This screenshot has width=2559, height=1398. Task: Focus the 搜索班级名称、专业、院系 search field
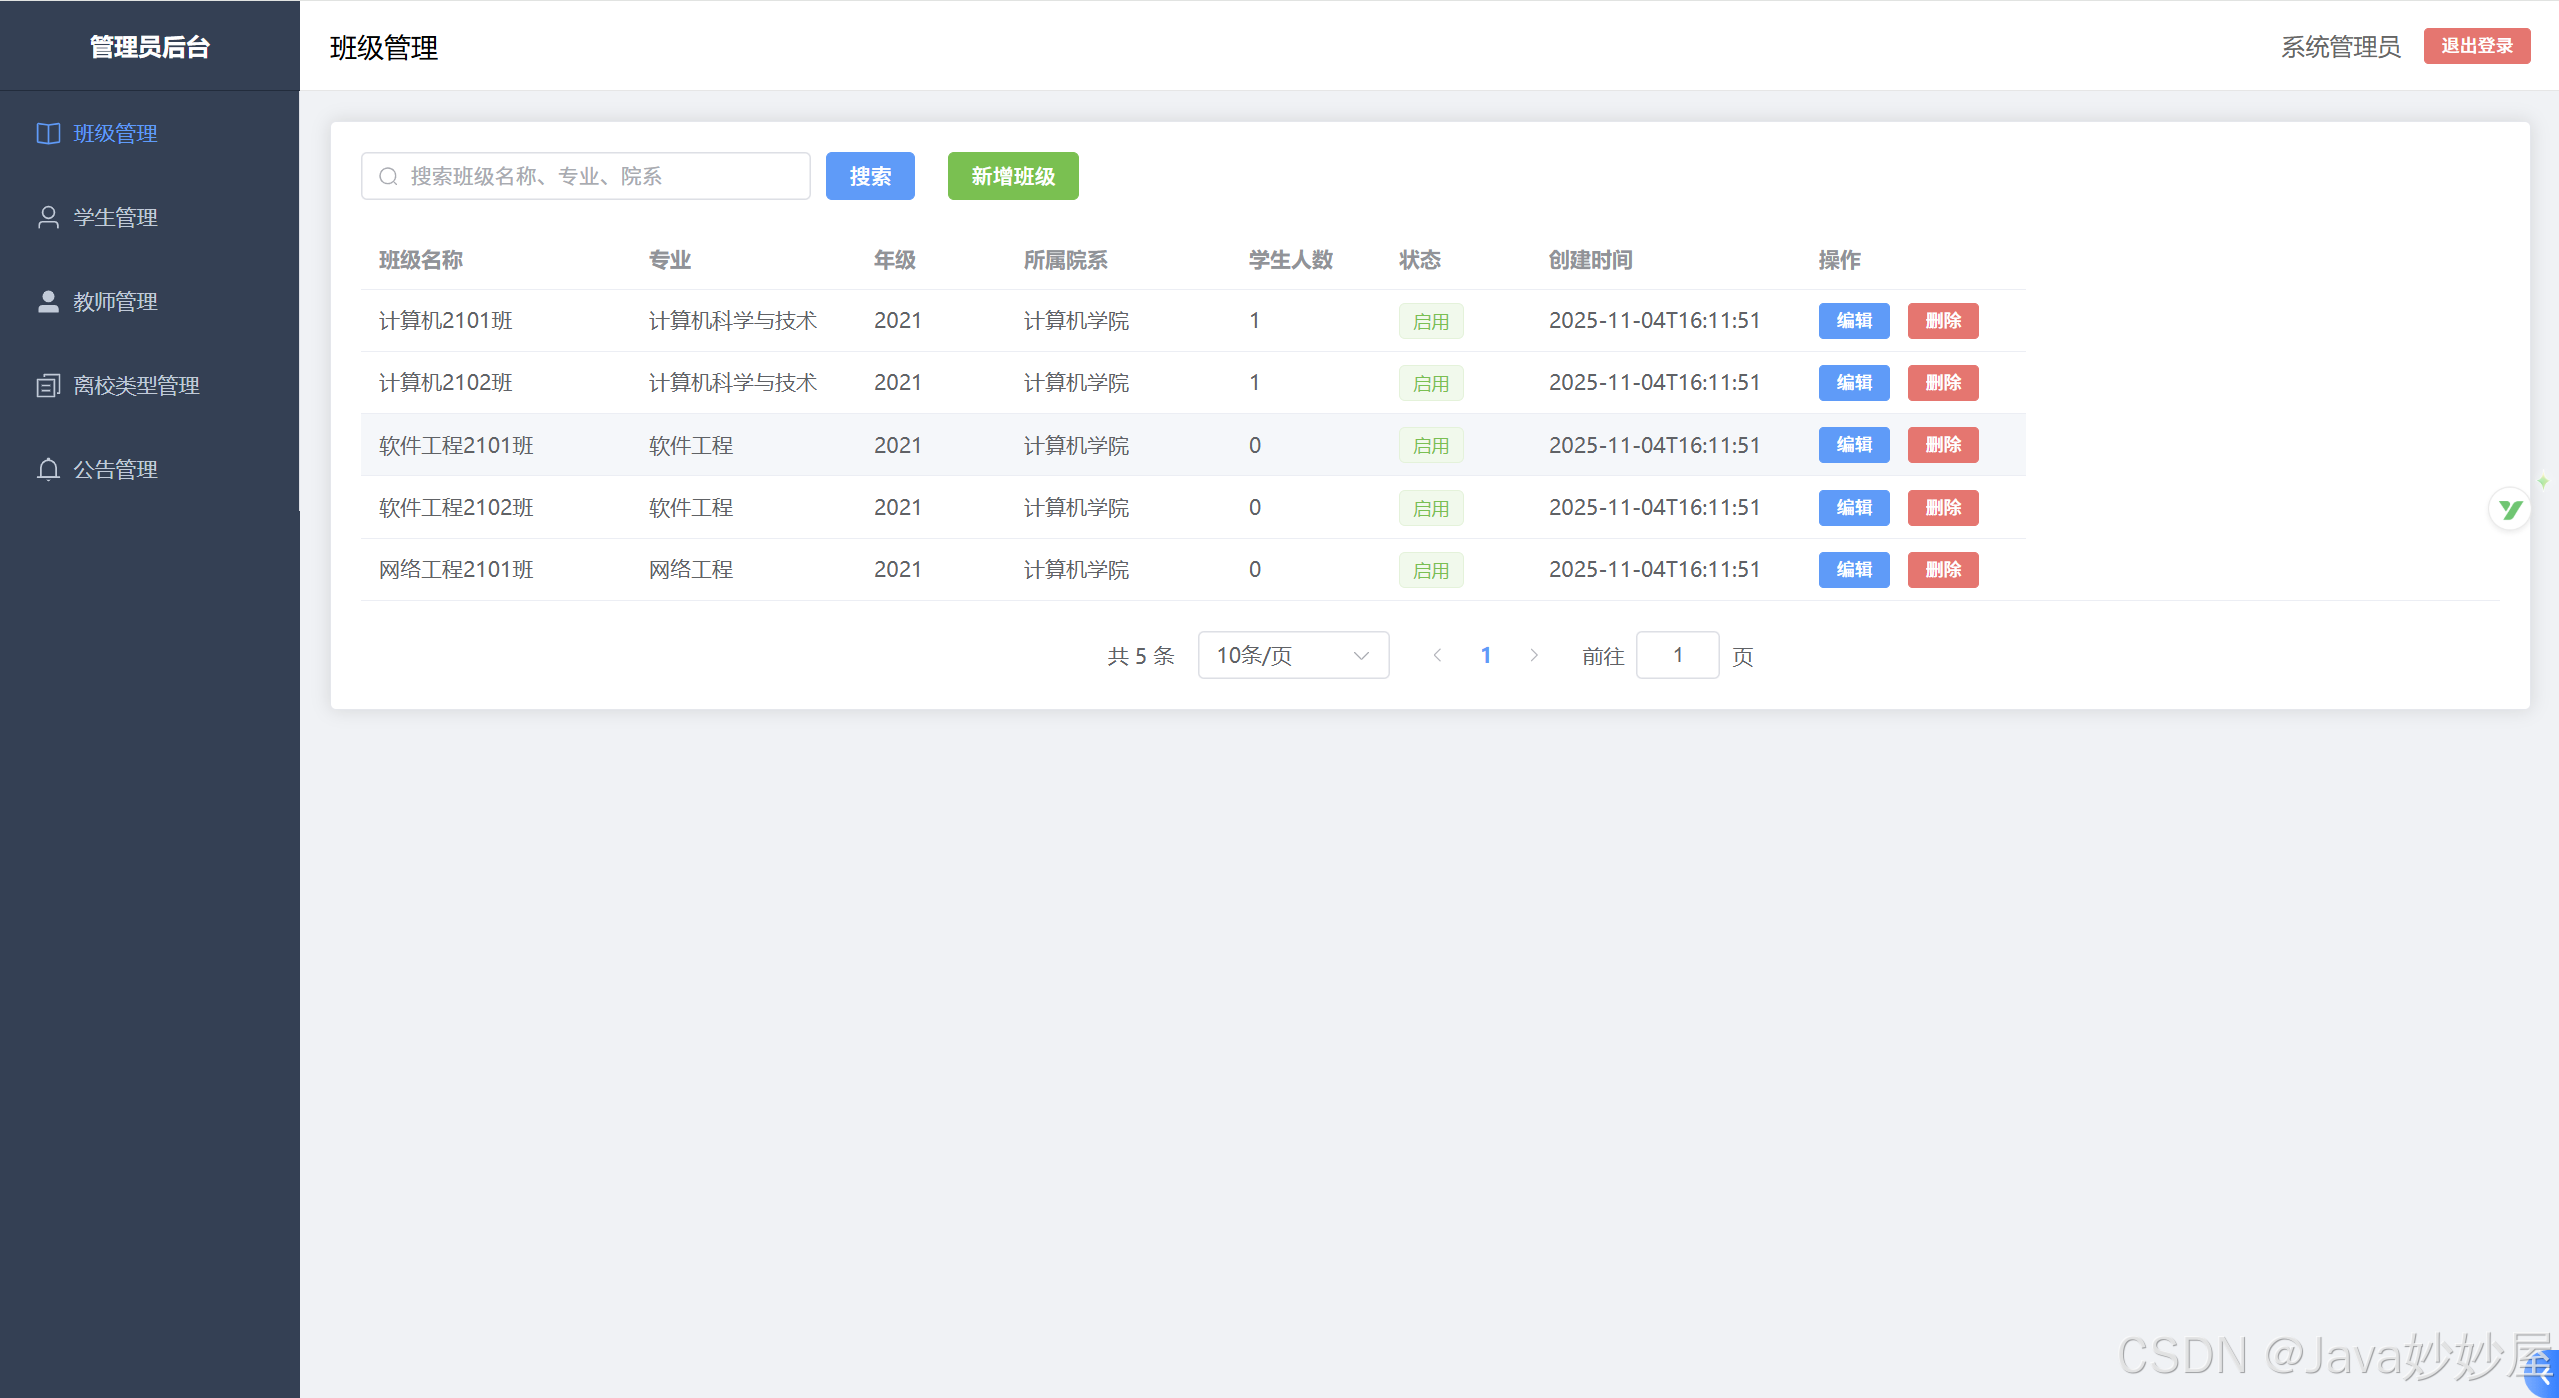[586, 177]
